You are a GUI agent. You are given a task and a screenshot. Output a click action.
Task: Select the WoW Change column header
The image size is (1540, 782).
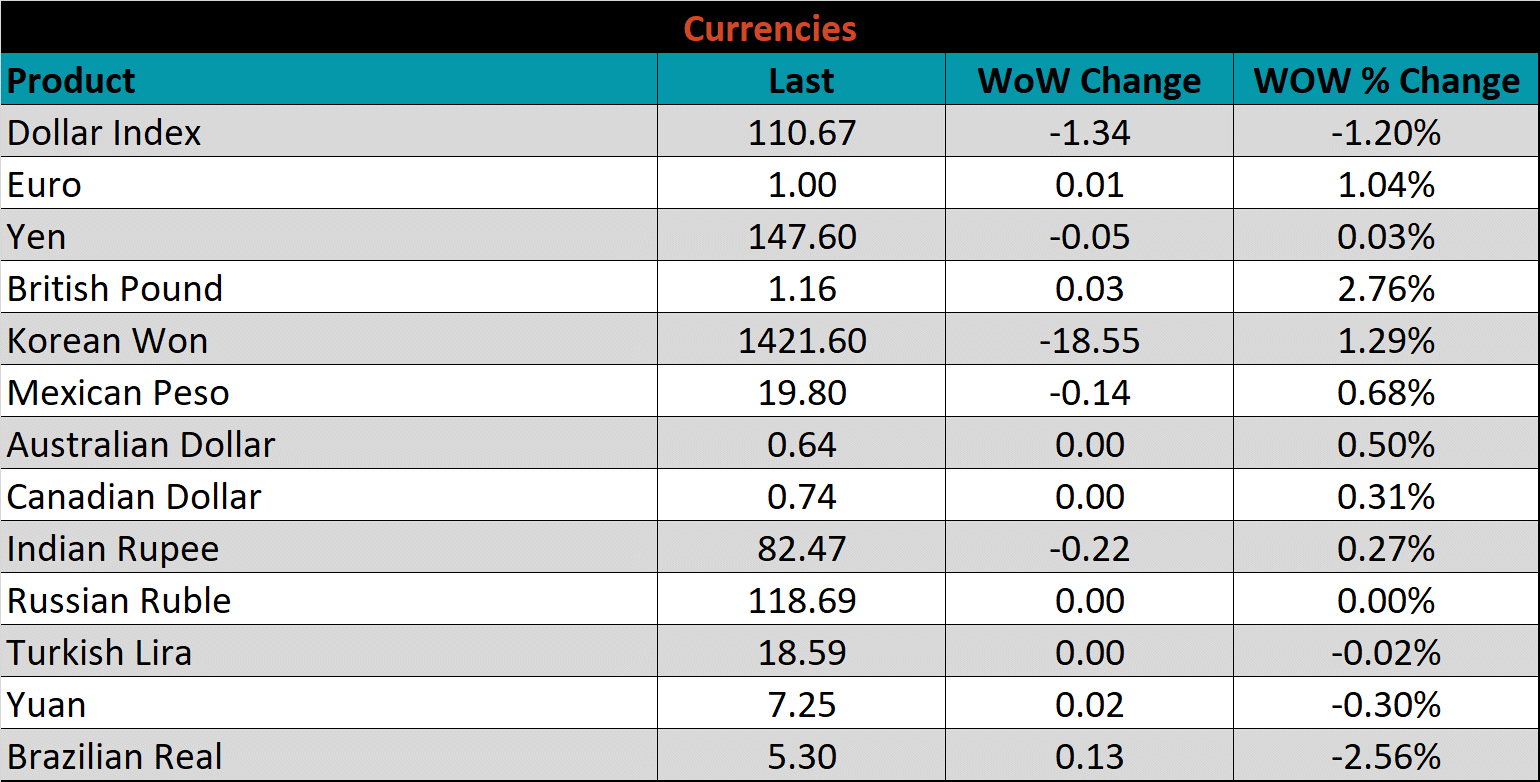(x=1089, y=80)
